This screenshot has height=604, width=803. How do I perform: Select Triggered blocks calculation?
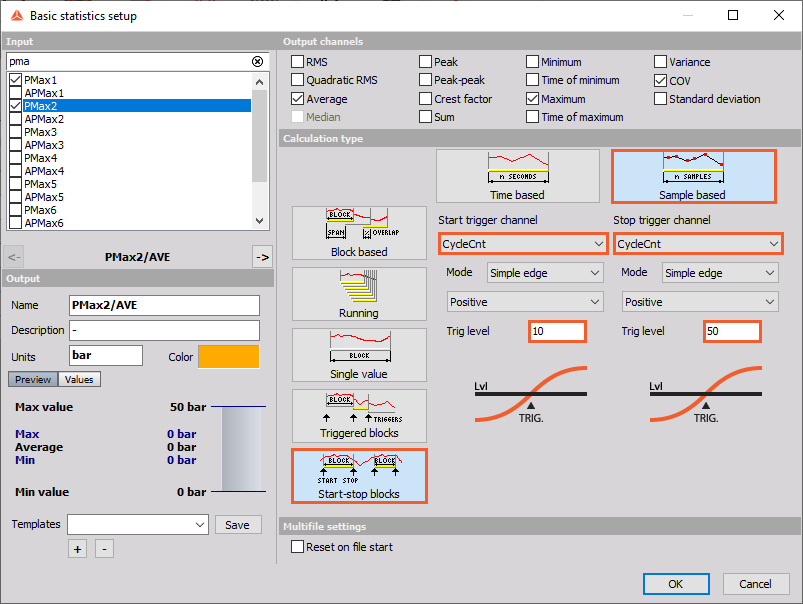coord(359,416)
